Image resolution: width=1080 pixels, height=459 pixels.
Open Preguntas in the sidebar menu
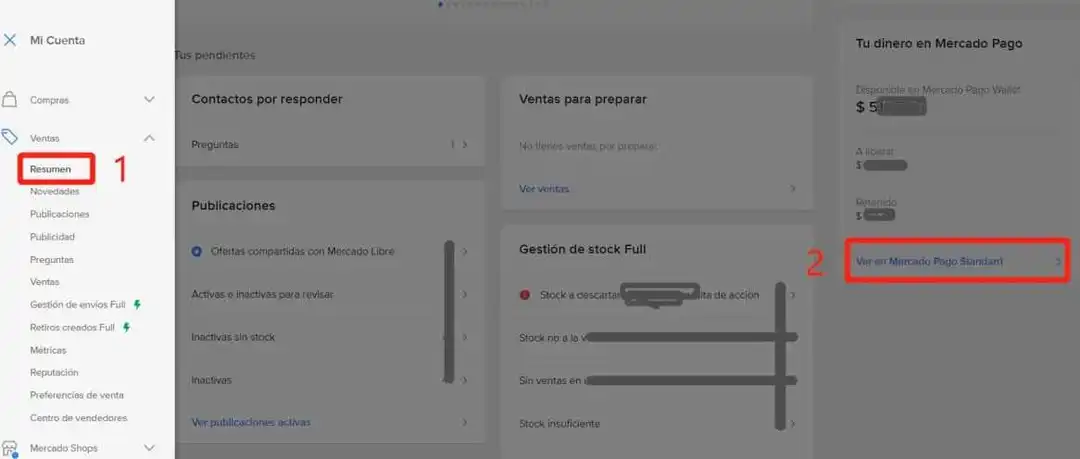pyautogui.click(x=52, y=260)
